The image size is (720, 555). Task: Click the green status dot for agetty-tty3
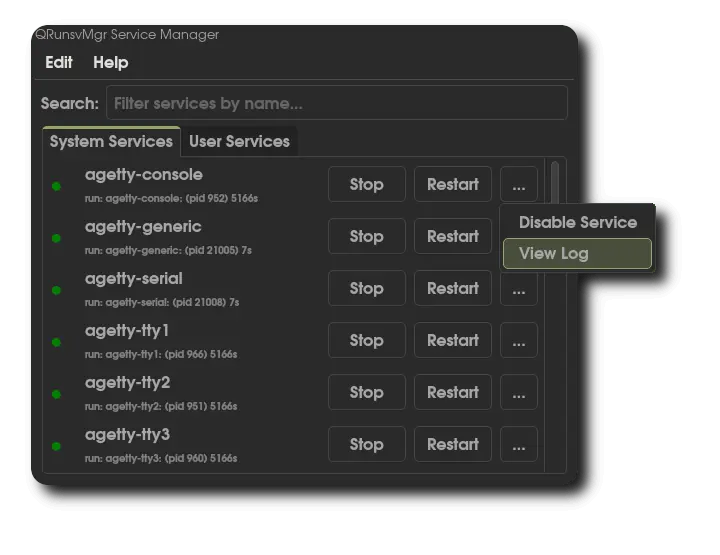(57, 446)
